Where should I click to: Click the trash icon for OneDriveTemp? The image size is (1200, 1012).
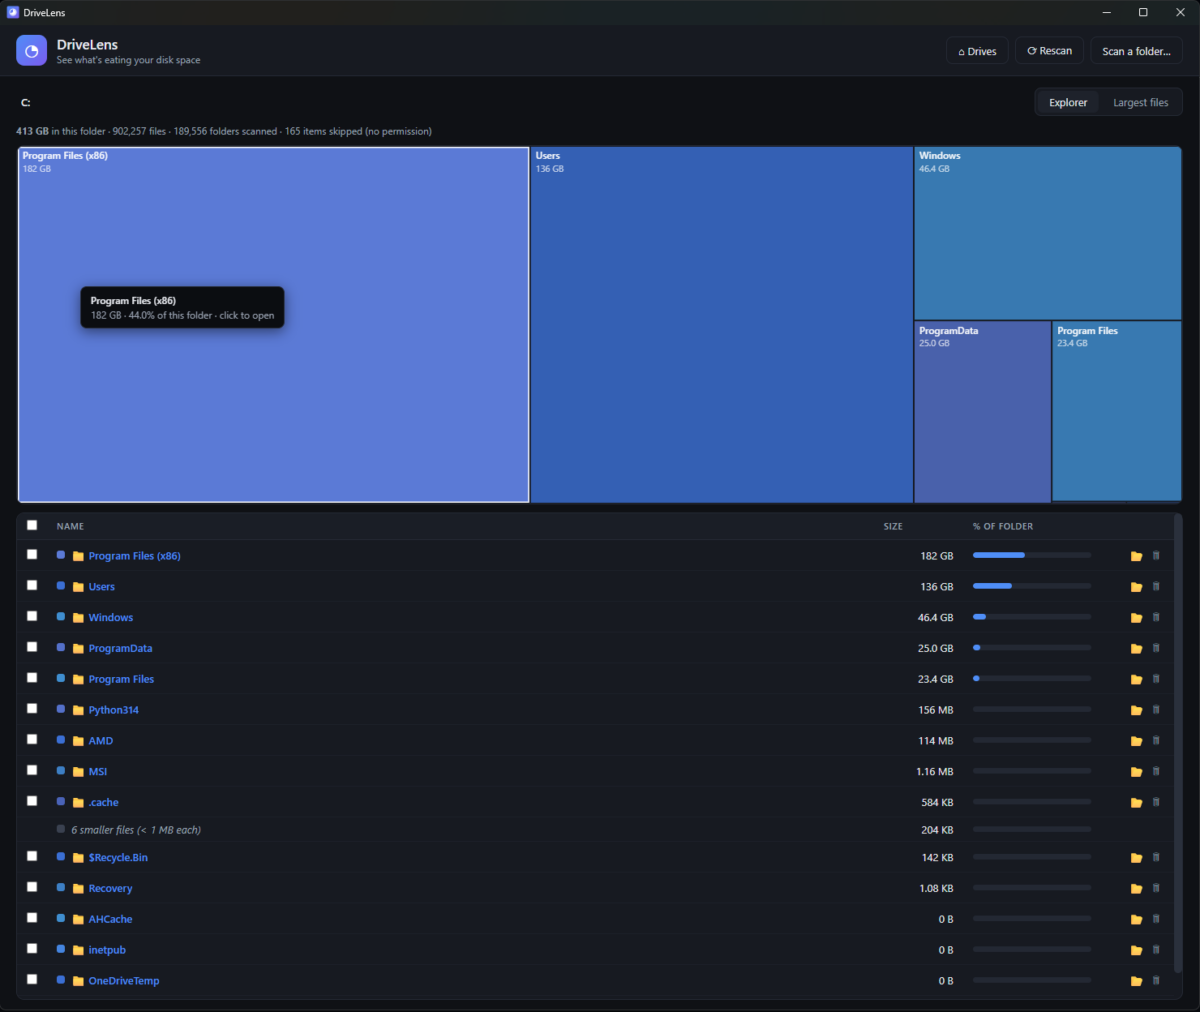[1156, 980]
